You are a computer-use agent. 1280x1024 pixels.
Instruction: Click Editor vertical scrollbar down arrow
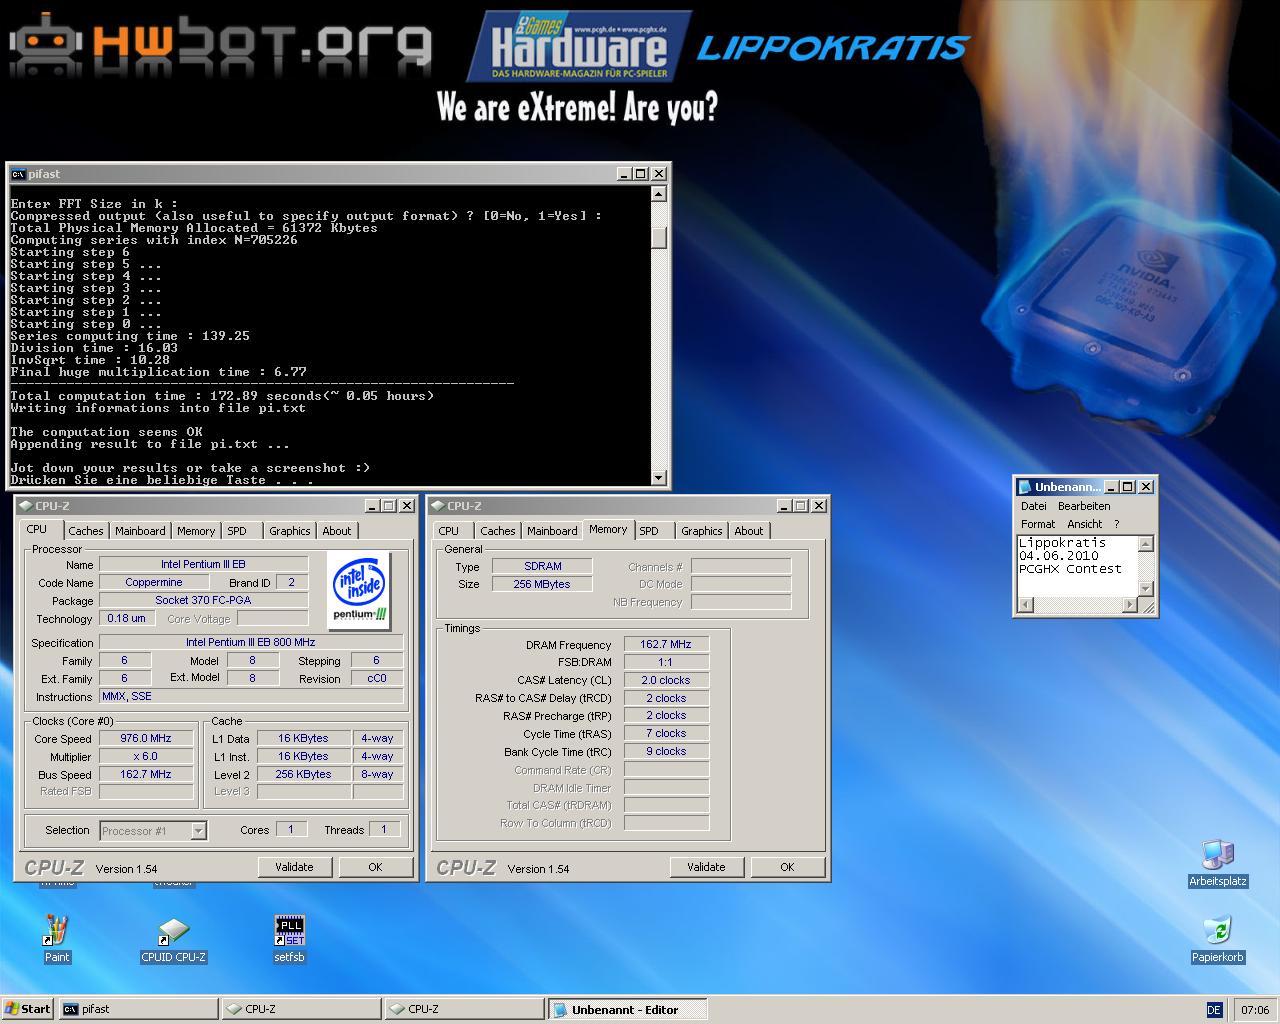[x=1146, y=588]
